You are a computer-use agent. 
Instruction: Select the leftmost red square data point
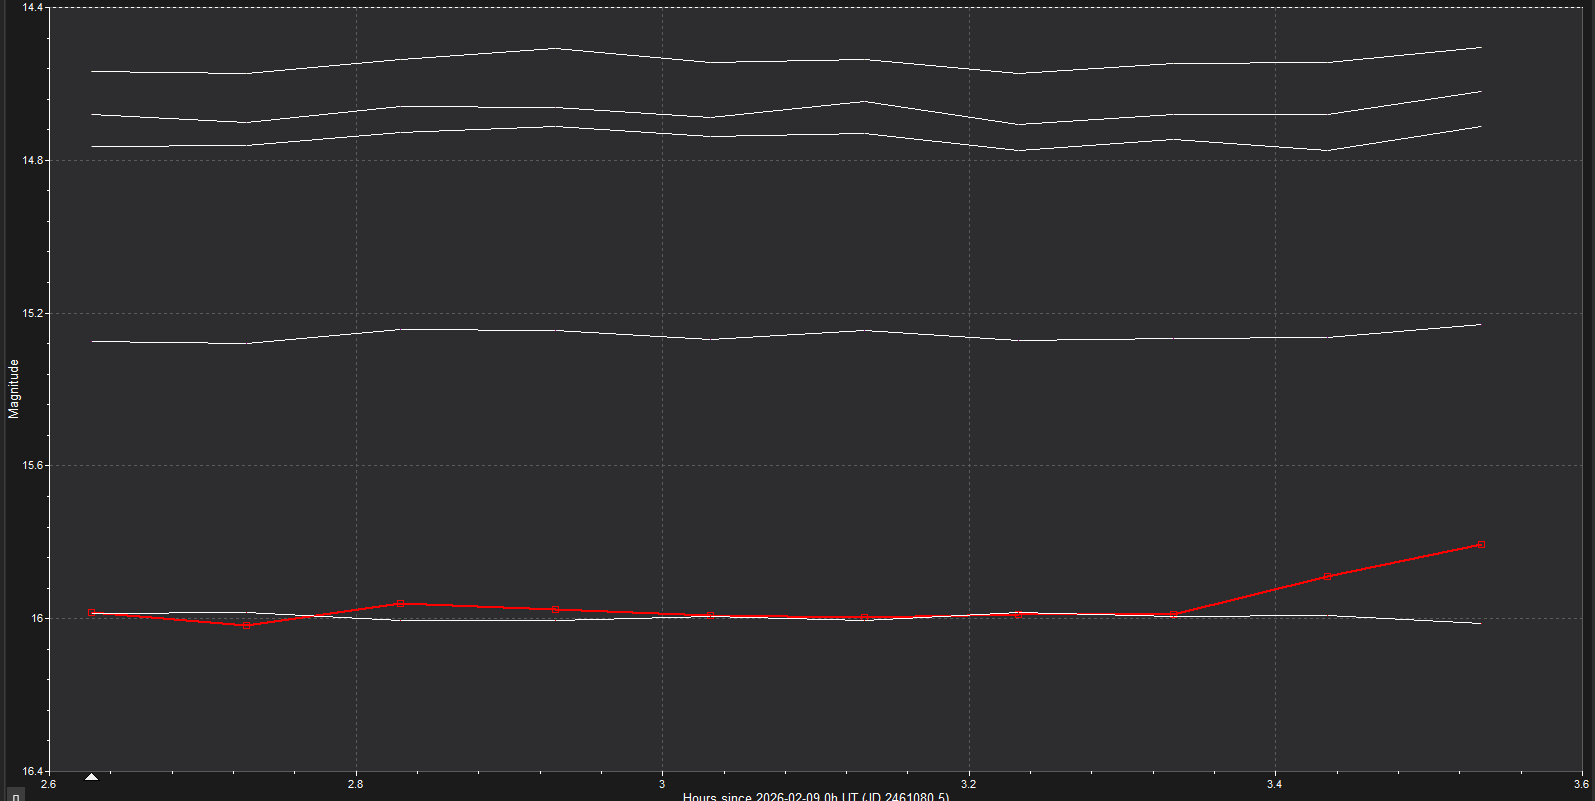tap(91, 612)
